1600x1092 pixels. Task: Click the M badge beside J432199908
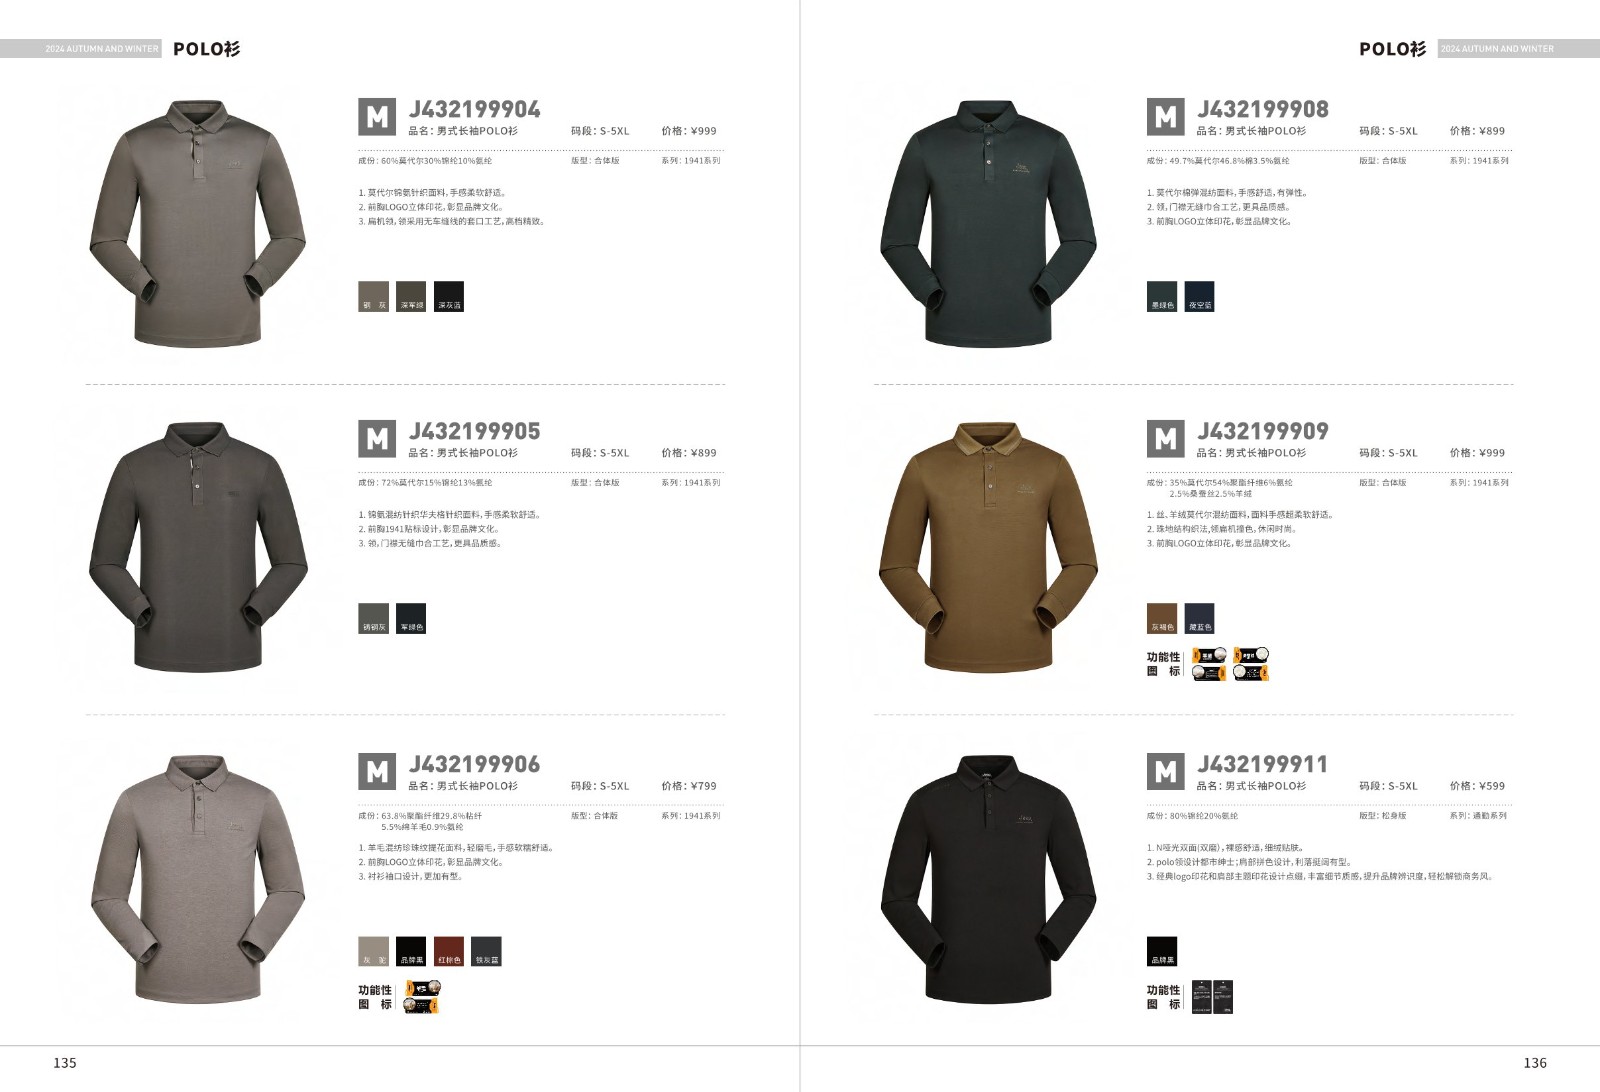click(x=1165, y=117)
